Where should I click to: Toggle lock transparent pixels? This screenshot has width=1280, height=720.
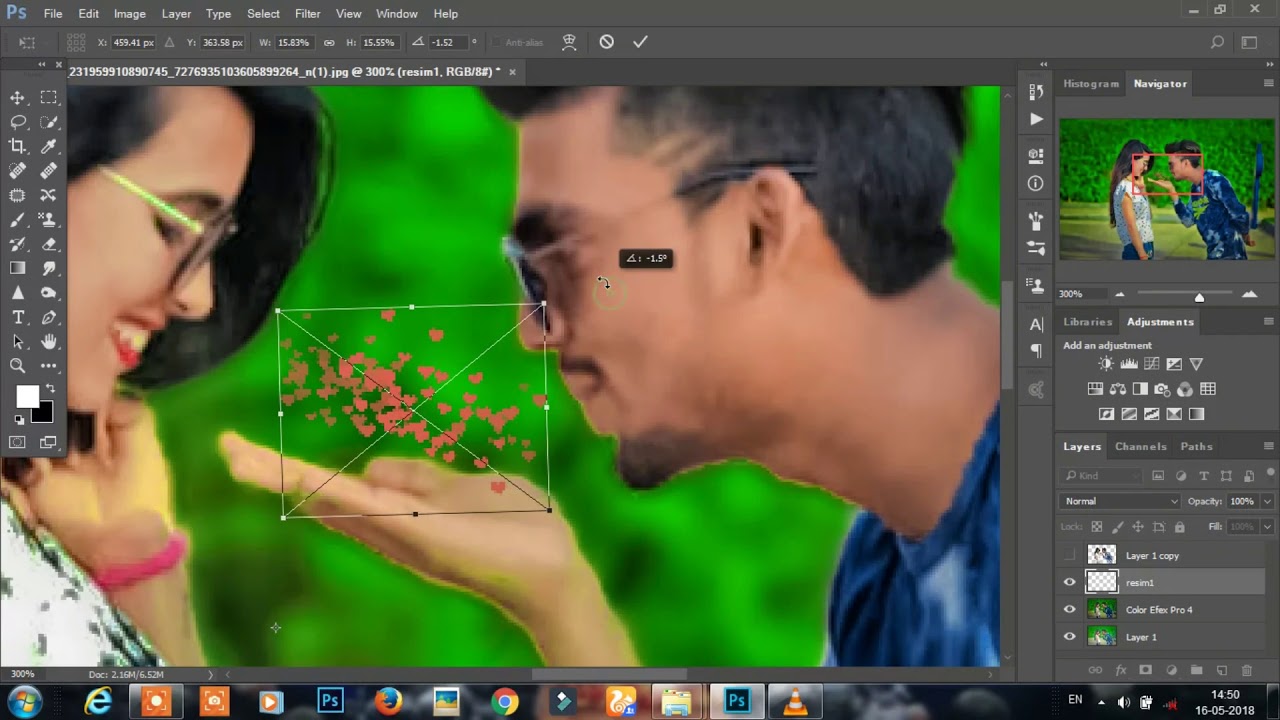[1096, 526]
